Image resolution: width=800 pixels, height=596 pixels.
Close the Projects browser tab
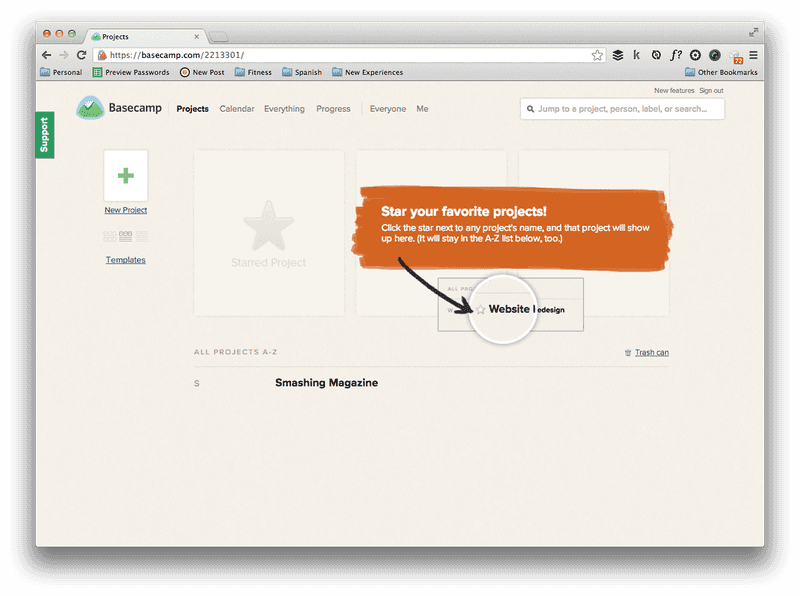pos(196,37)
